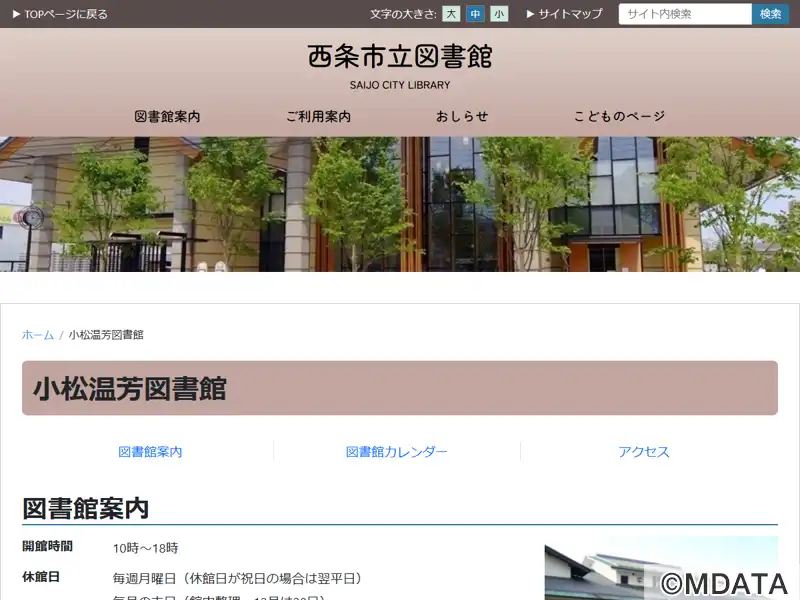Image resolution: width=800 pixels, height=600 pixels.
Task: Select the 毎週月曜日 closed-day text
Action: [237, 579]
